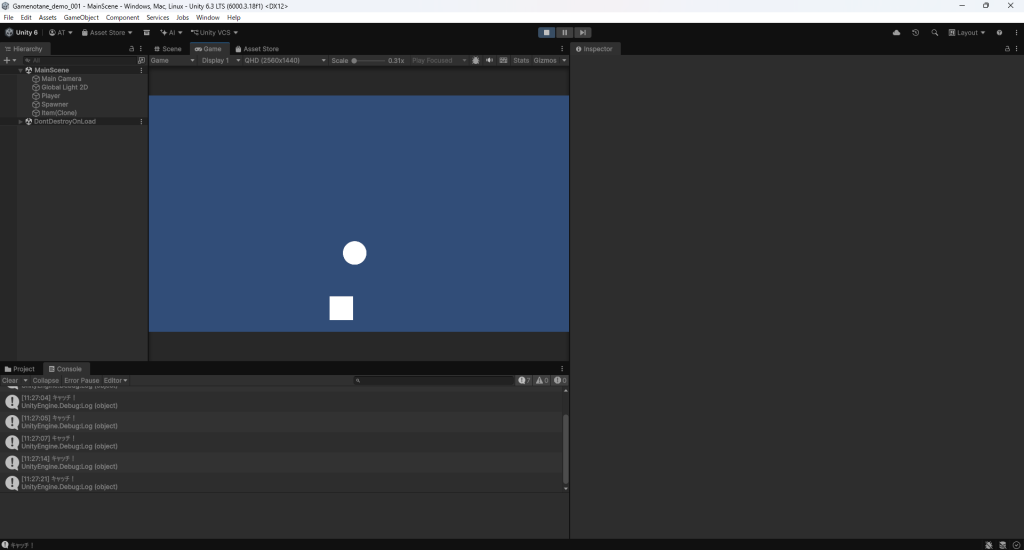Open the Hierarchy panel three-dot options menu
1024x550 pixels.
click(140, 49)
